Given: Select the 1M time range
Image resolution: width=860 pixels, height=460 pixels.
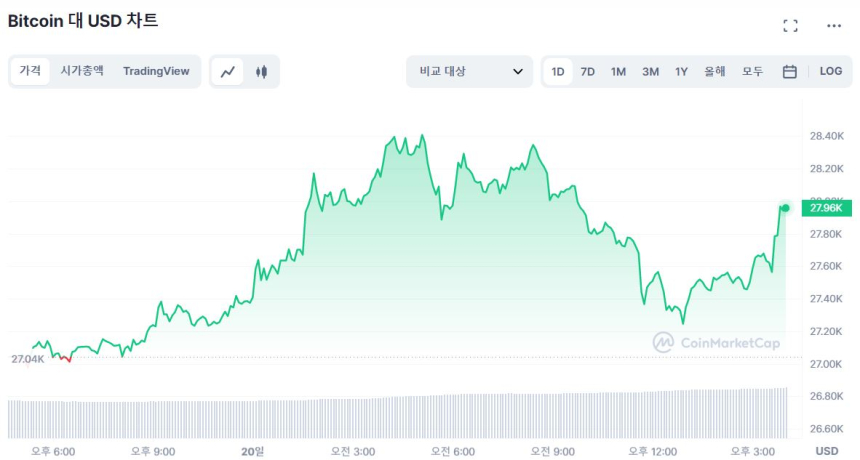Looking at the screenshot, I should pyautogui.click(x=618, y=72).
